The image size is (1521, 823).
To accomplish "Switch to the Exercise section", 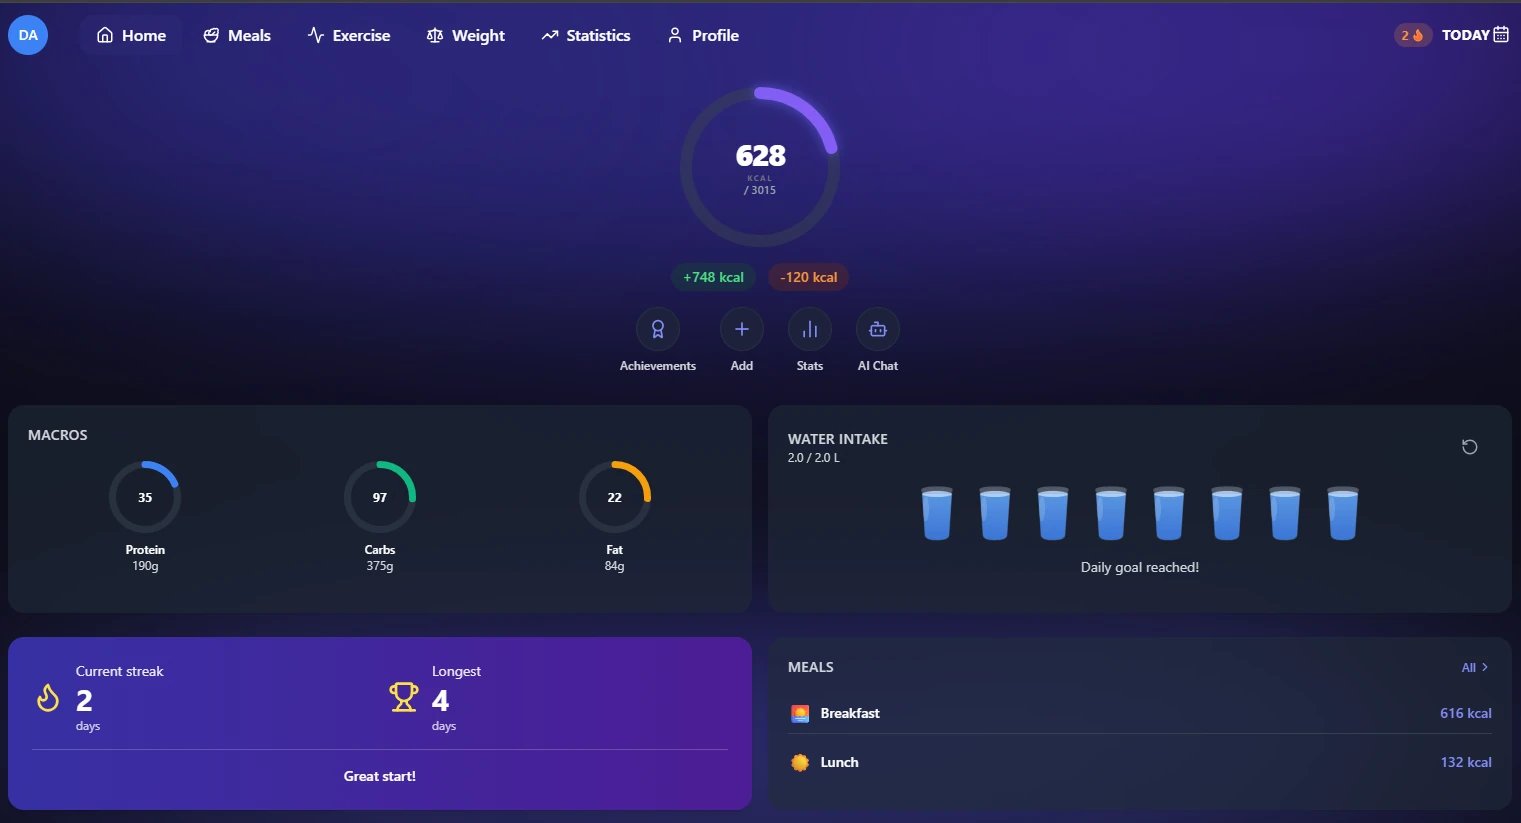I will (349, 35).
